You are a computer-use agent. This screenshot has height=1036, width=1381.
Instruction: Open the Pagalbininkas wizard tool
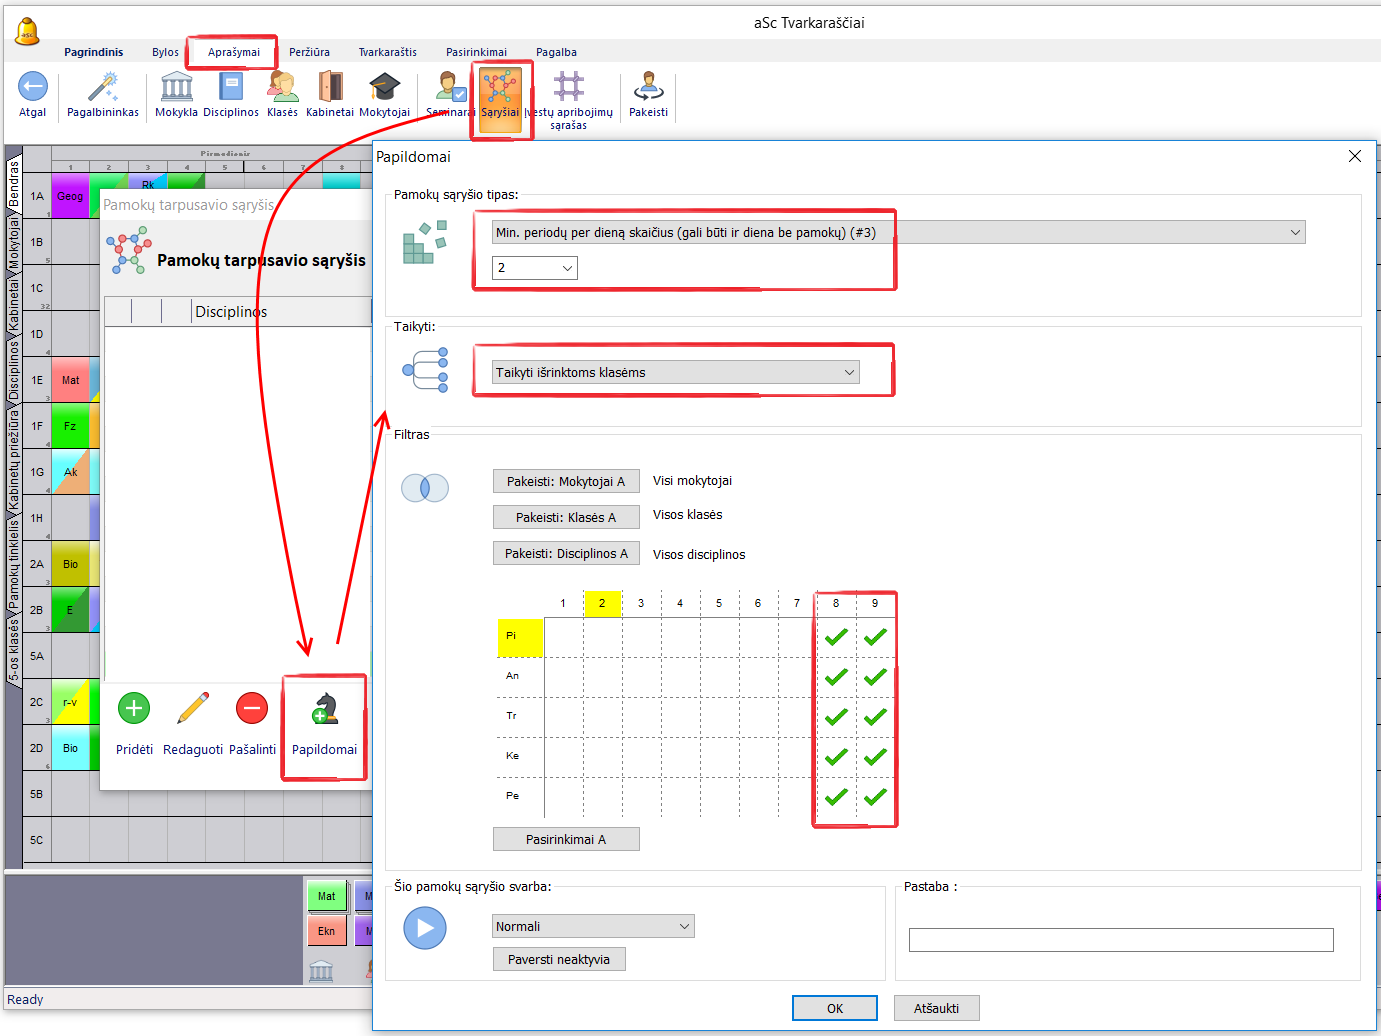(x=103, y=88)
